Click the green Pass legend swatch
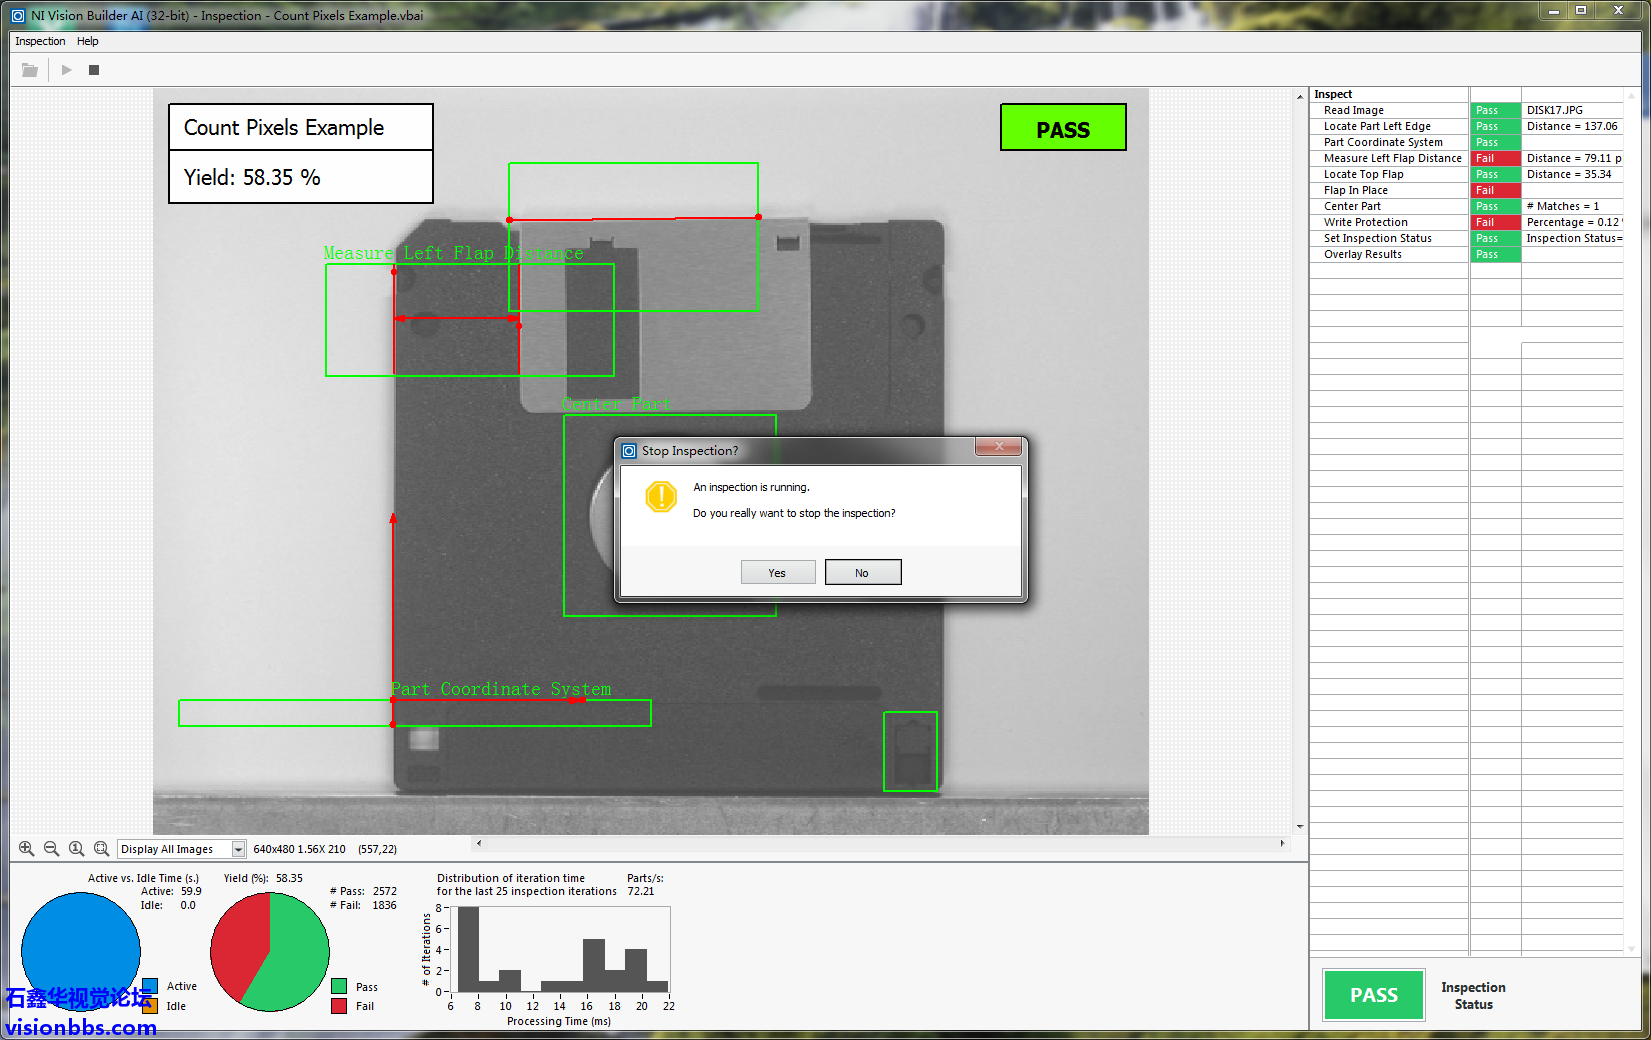The width and height of the screenshot is (1651, 1040). 339,987
